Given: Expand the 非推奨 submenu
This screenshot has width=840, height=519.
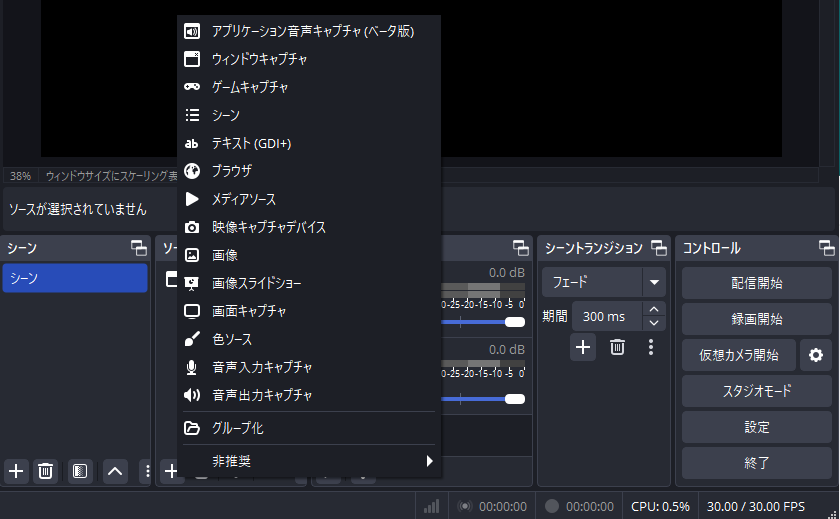Looking at the screenshot, I should click(x=310, y=461).
